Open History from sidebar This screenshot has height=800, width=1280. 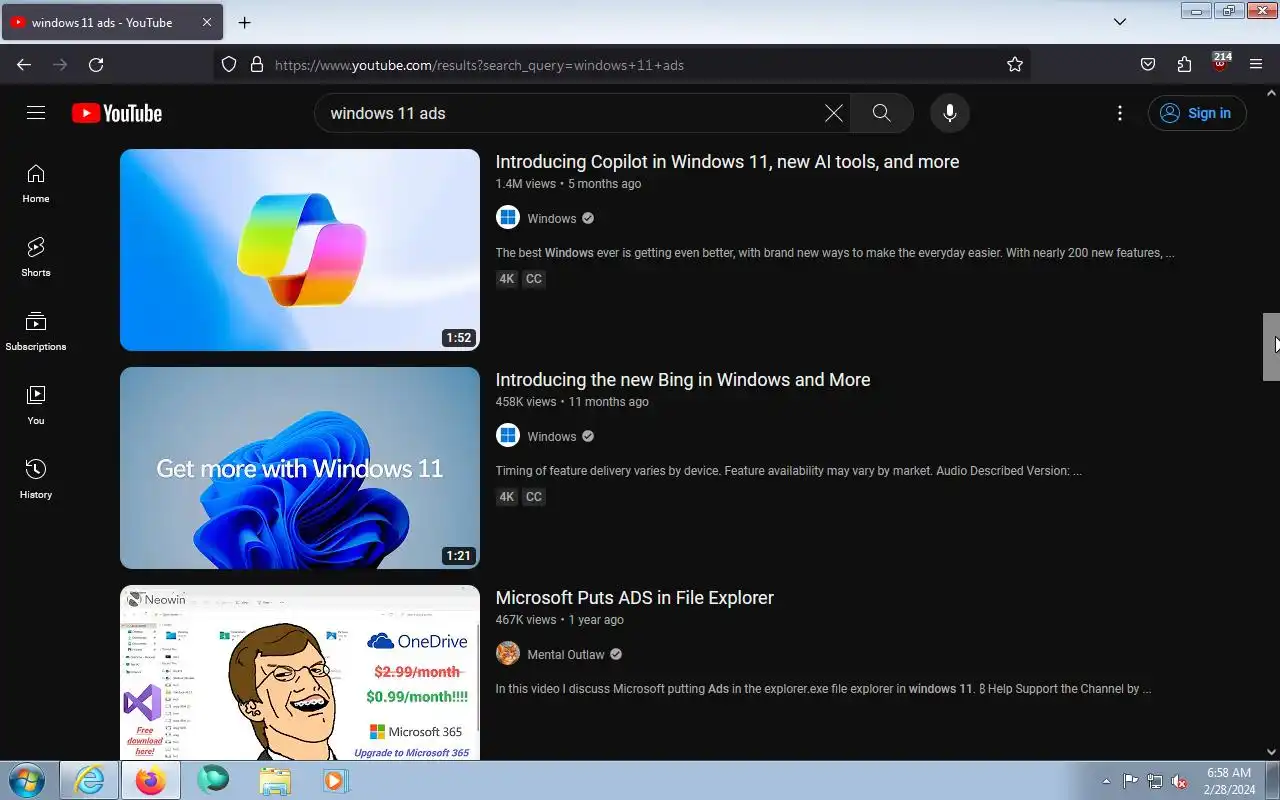36,480
